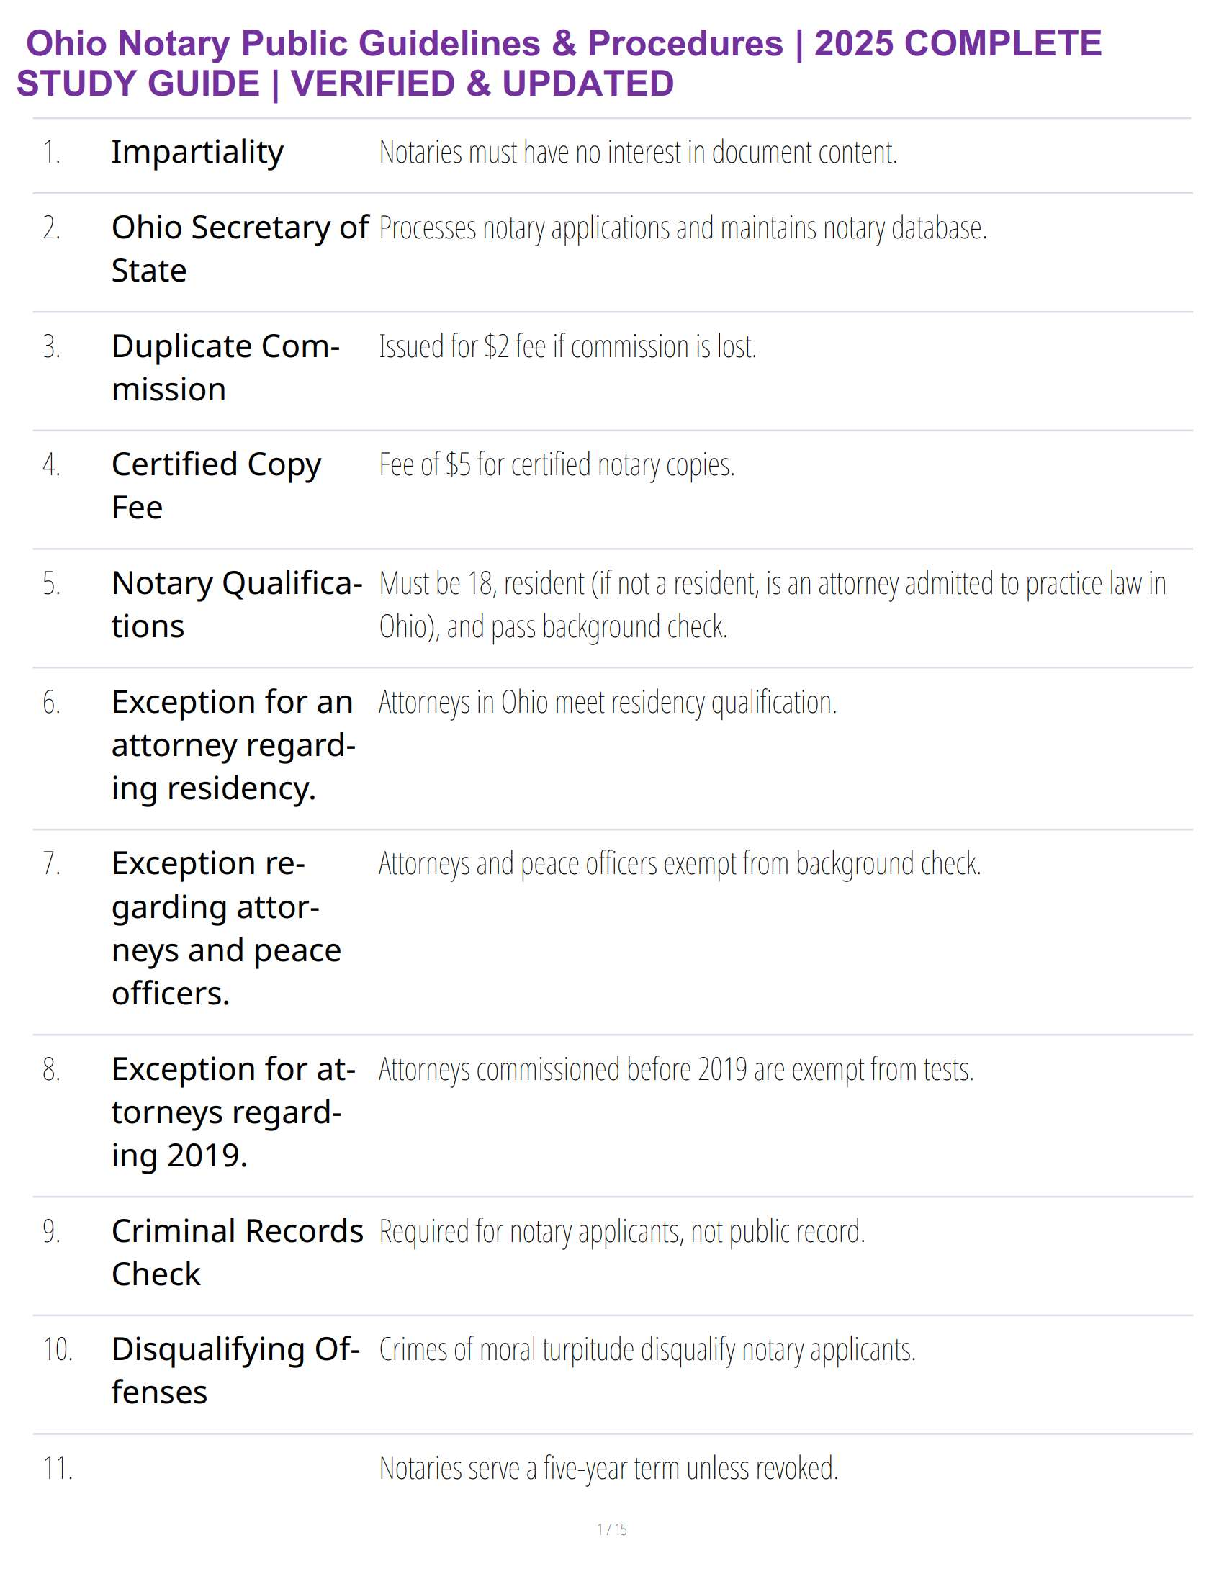This screenshot has height=1584, width=1224.
Task: Select the definition about the $5 certified copies fee
Action: click(x=556, y=465)
